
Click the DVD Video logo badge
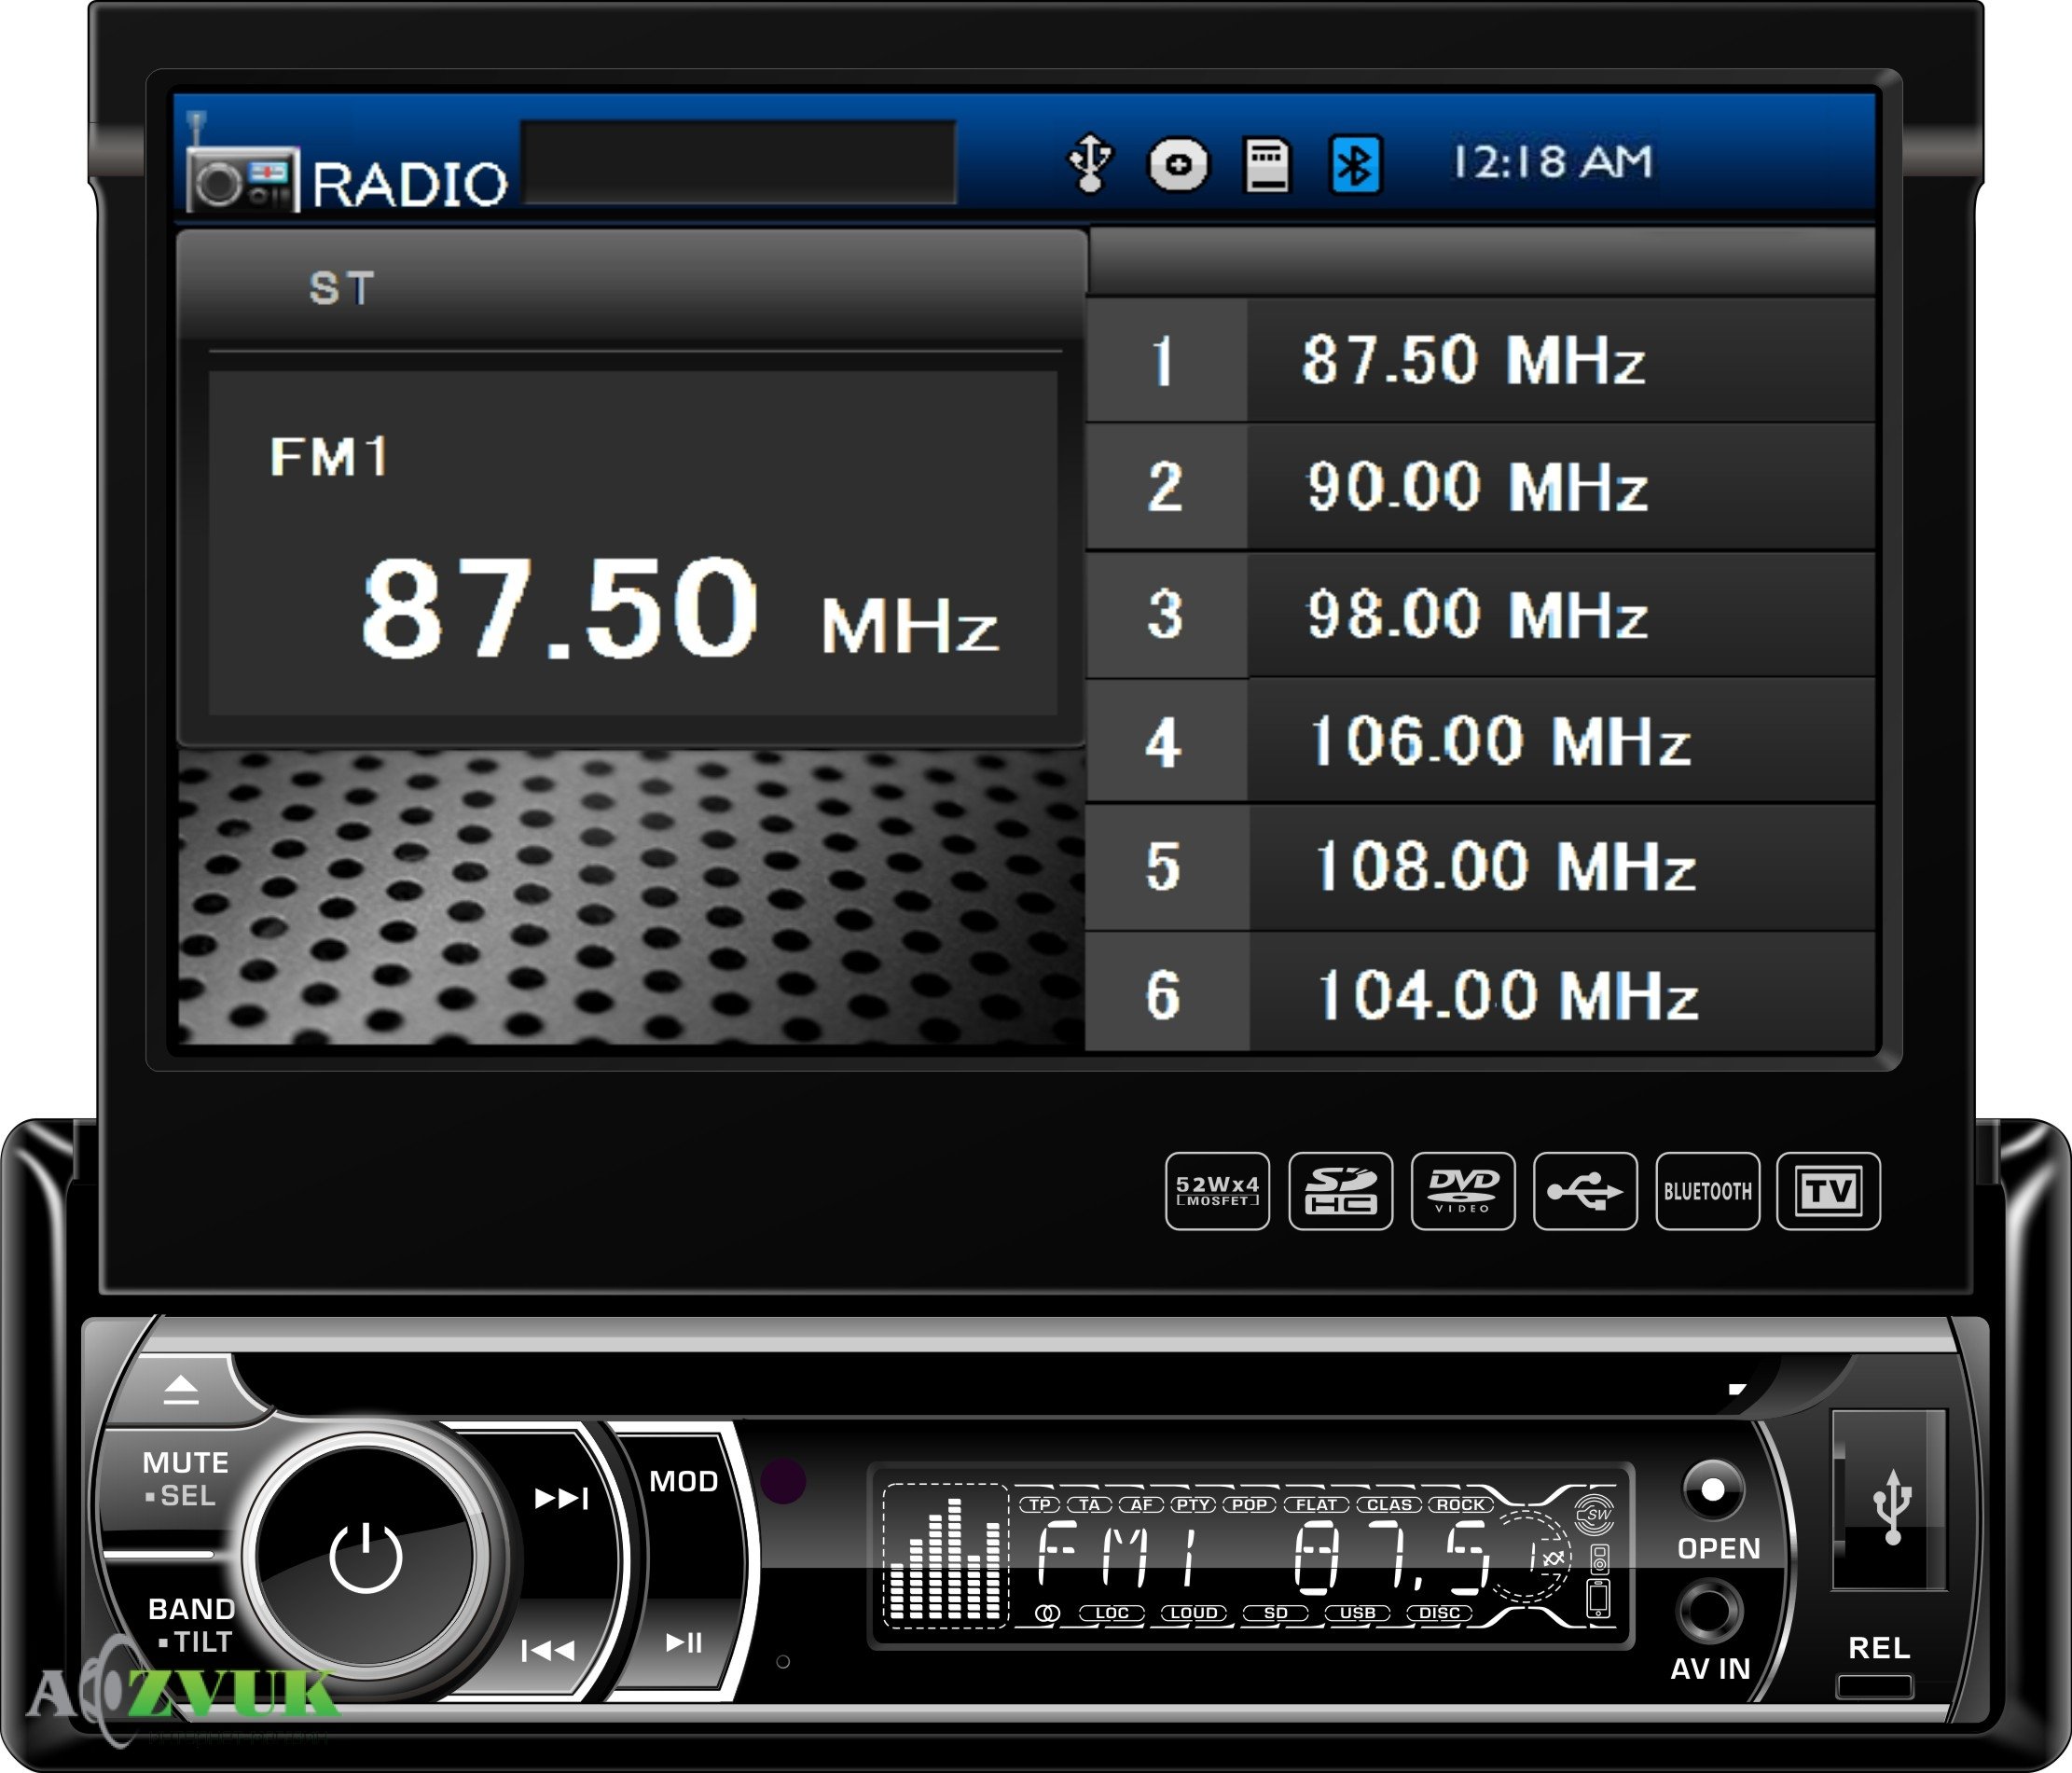[1463, 1191]
